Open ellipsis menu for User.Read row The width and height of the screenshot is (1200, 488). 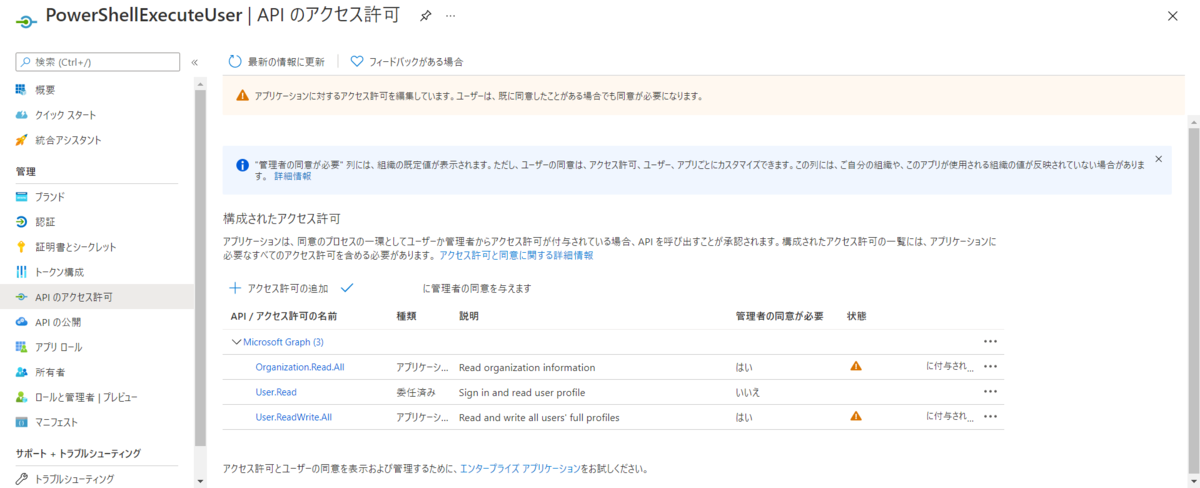(x=991, y=391)
